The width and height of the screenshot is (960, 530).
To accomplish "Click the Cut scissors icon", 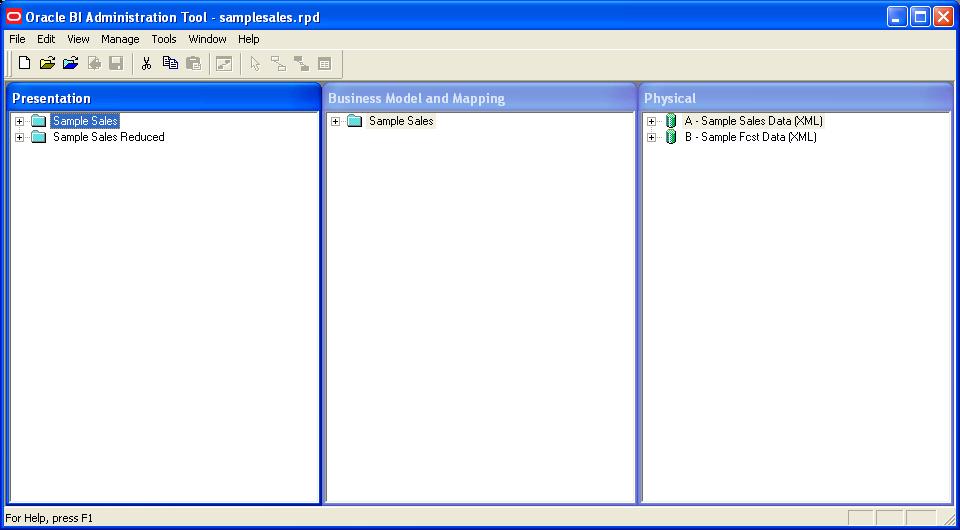I will (x=146, y=63).
